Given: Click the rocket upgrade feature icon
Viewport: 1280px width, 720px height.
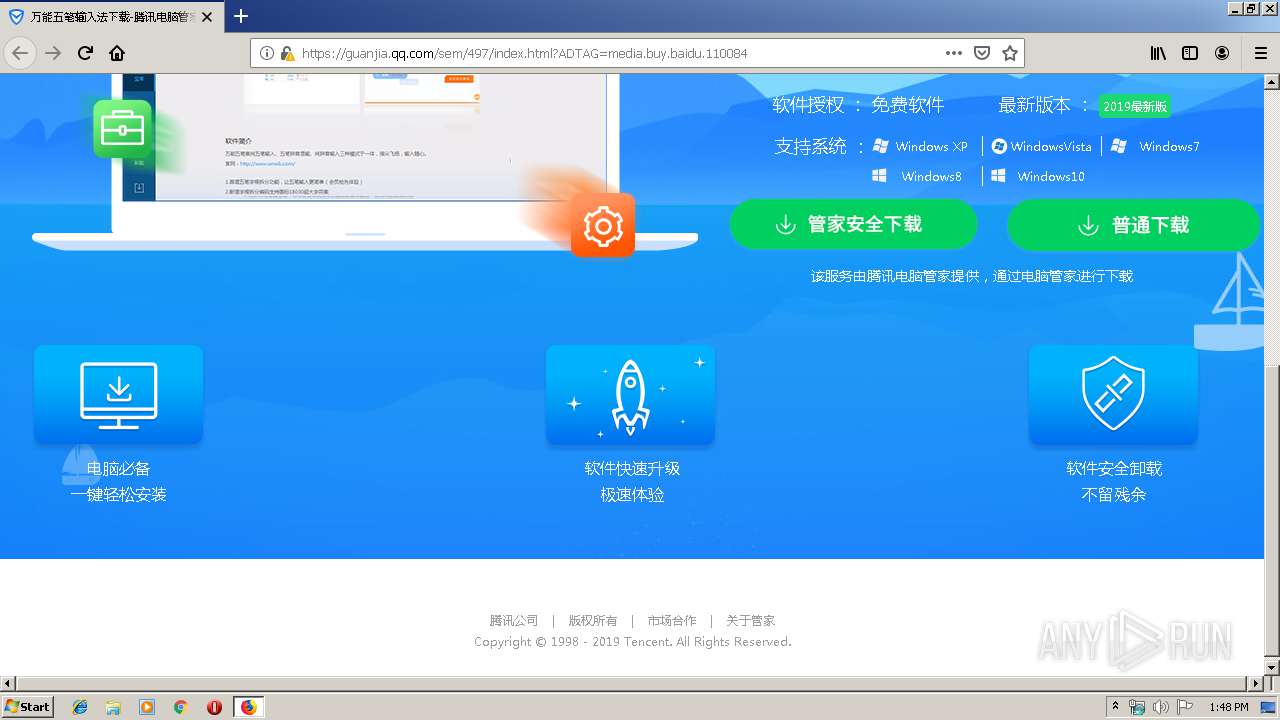Looking at the screenshot, I should click(630, 394).
